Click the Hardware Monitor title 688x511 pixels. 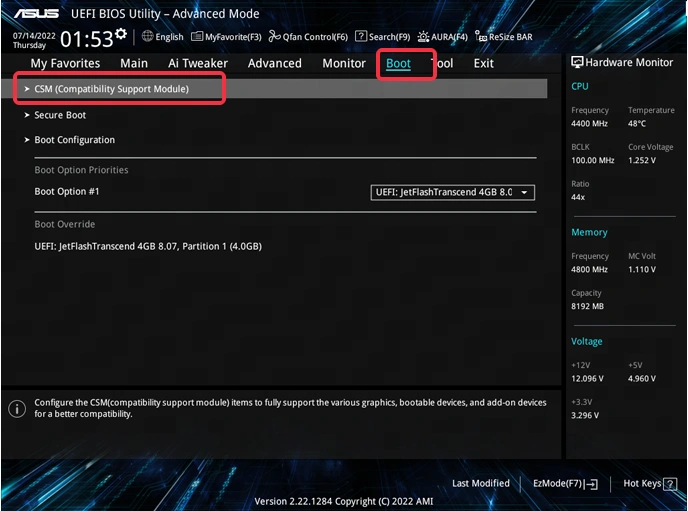(x=629, y=63)
